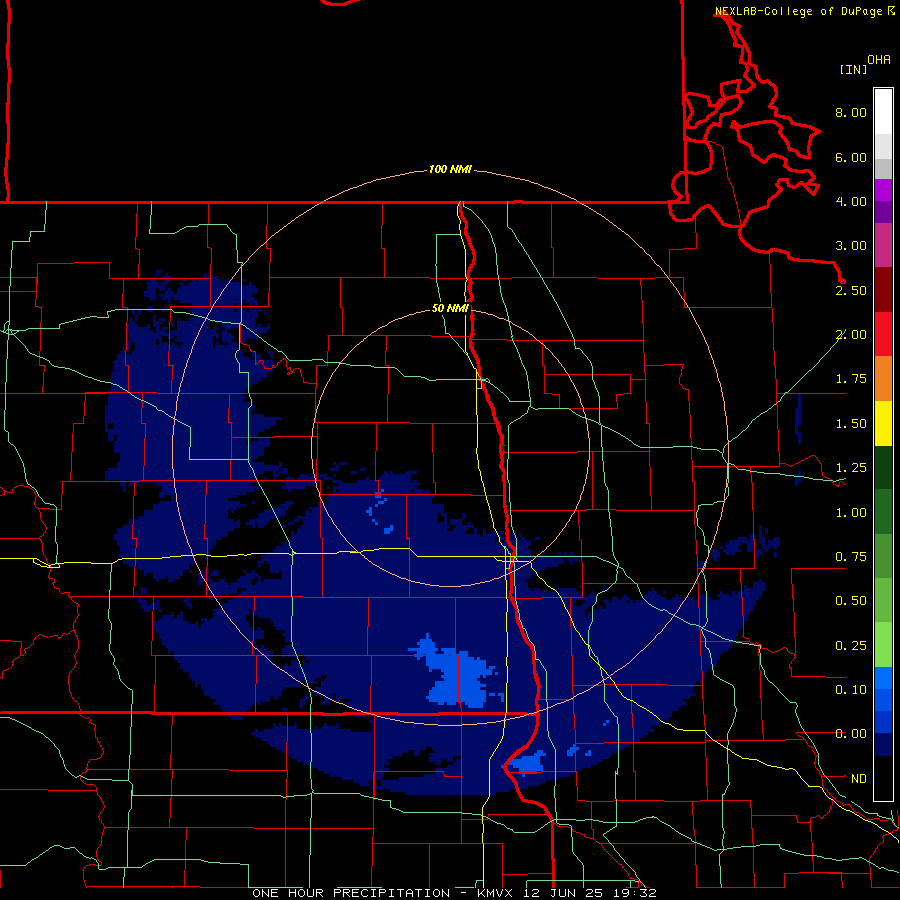Click the KMVX 12 JUN 25 19:32 timestamp
This screenshot has width=900, height=900.
[567, 893]
